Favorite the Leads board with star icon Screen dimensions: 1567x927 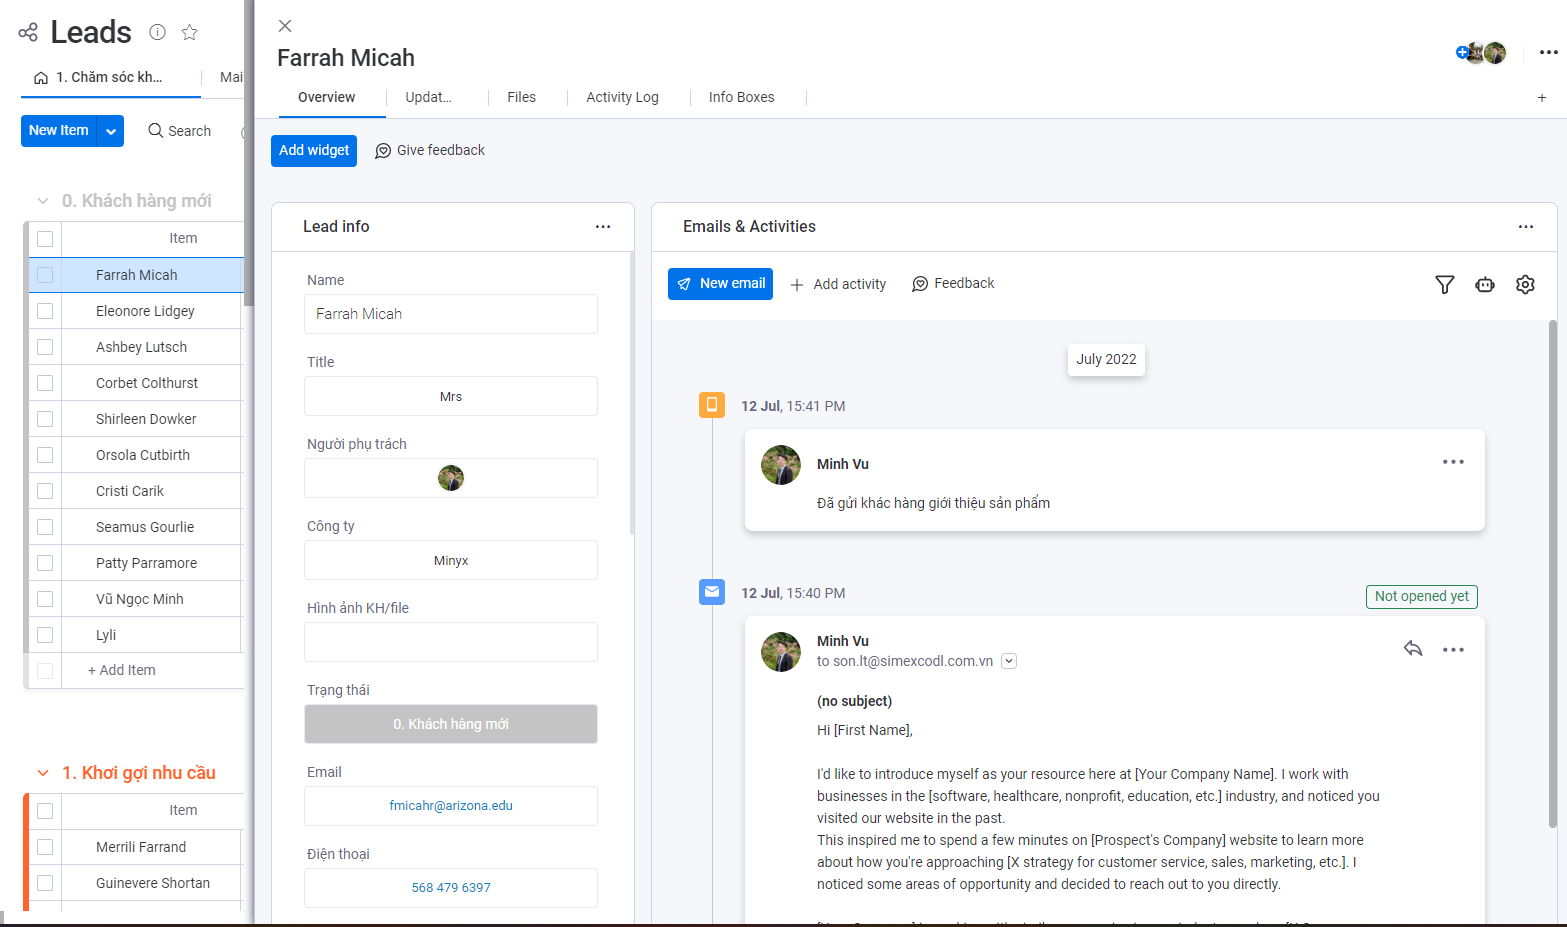point(189,32)
